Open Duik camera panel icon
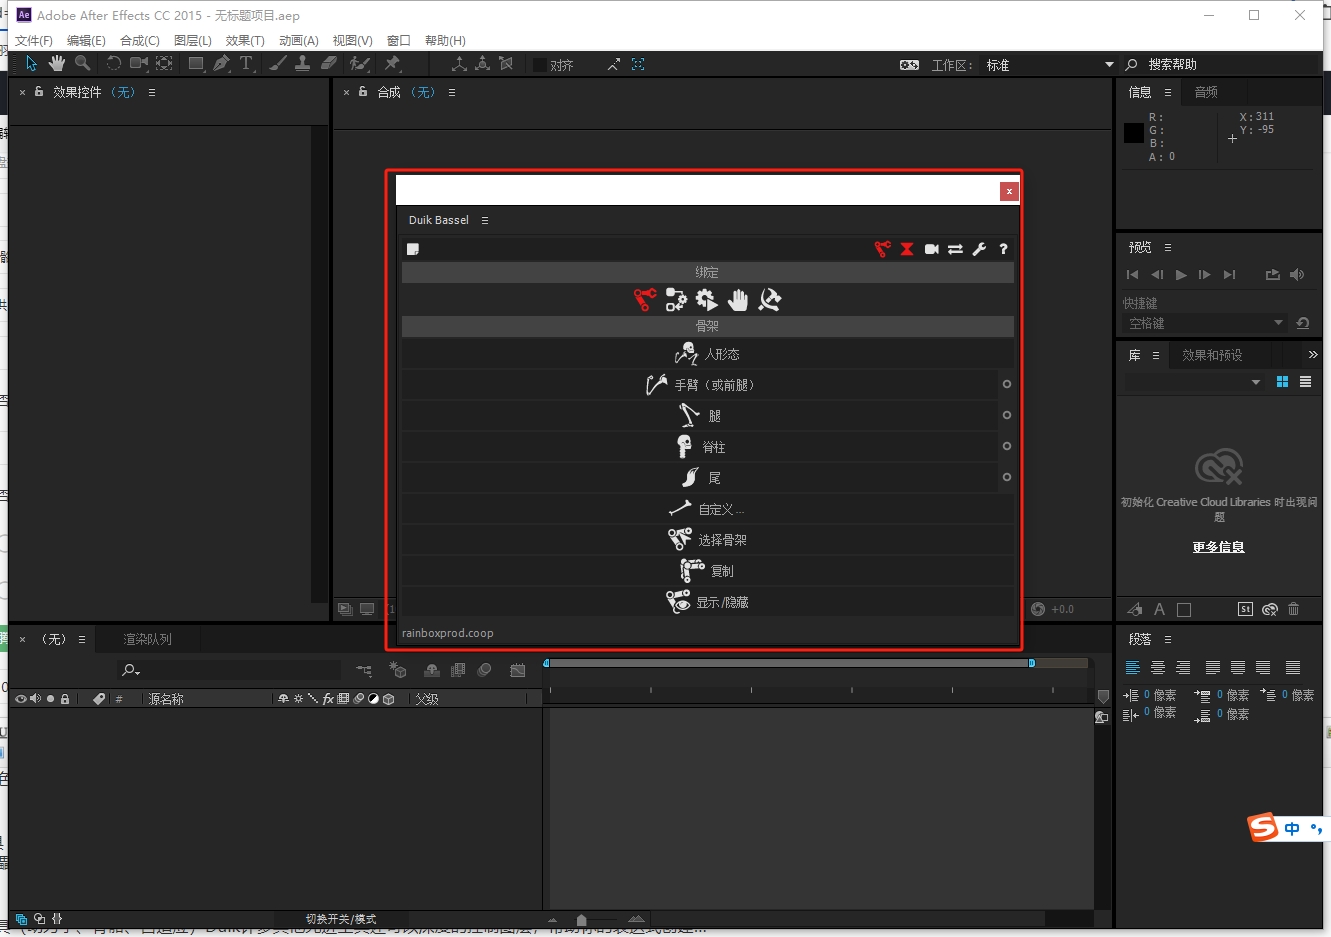 pos(931,249)
